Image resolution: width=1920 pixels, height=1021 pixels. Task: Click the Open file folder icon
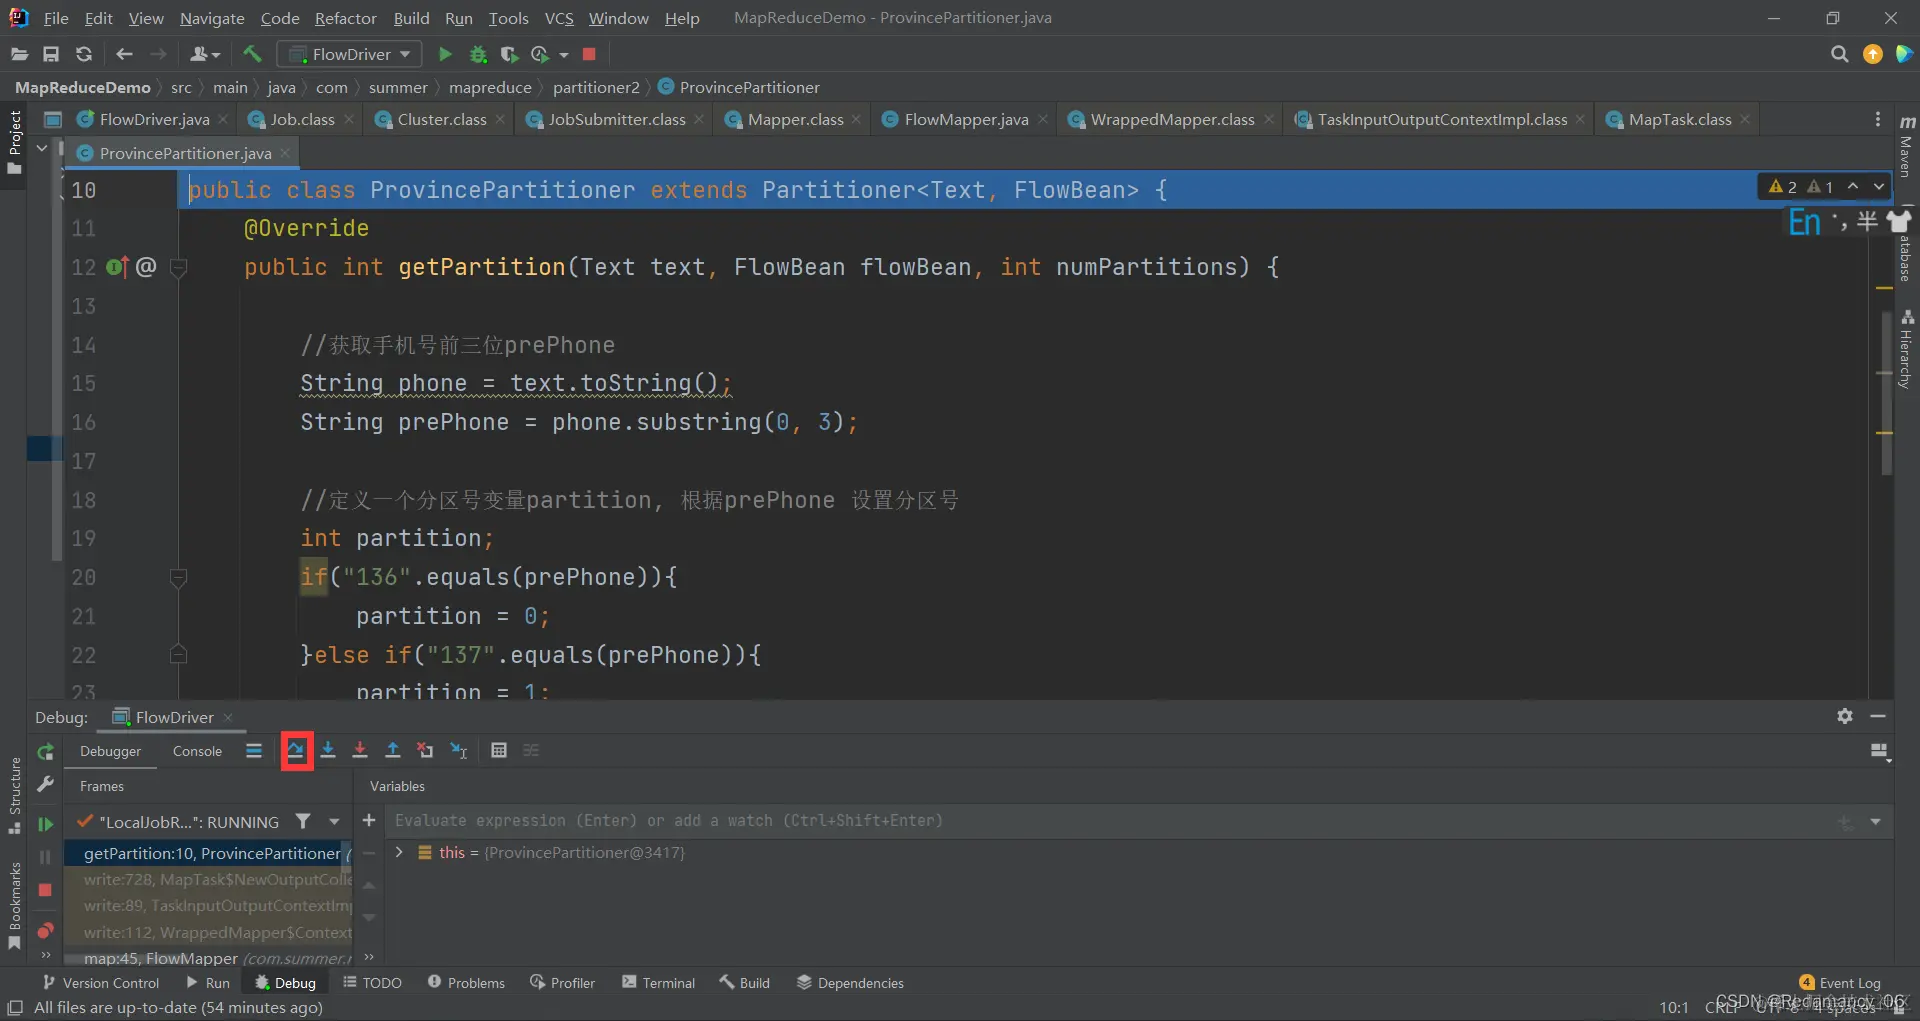(x=19, y=54)
